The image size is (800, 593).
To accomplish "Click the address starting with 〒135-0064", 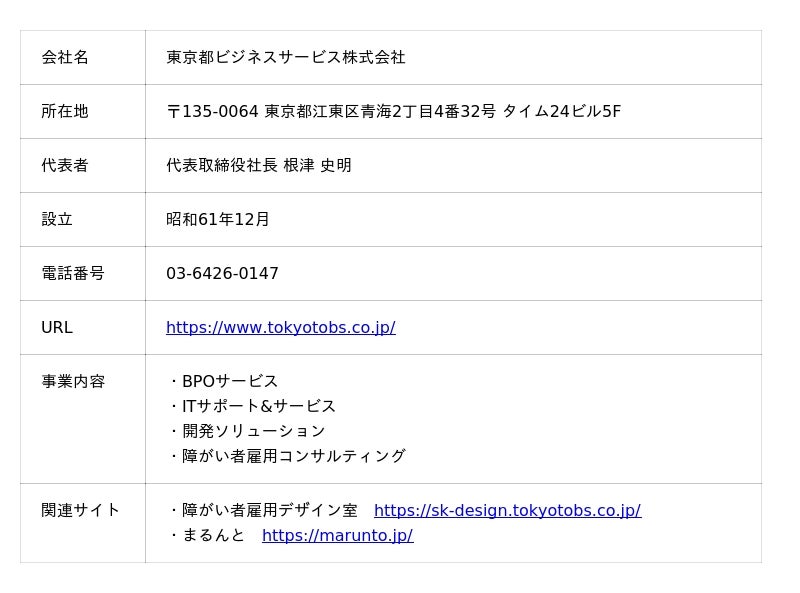I will [393, 112].
